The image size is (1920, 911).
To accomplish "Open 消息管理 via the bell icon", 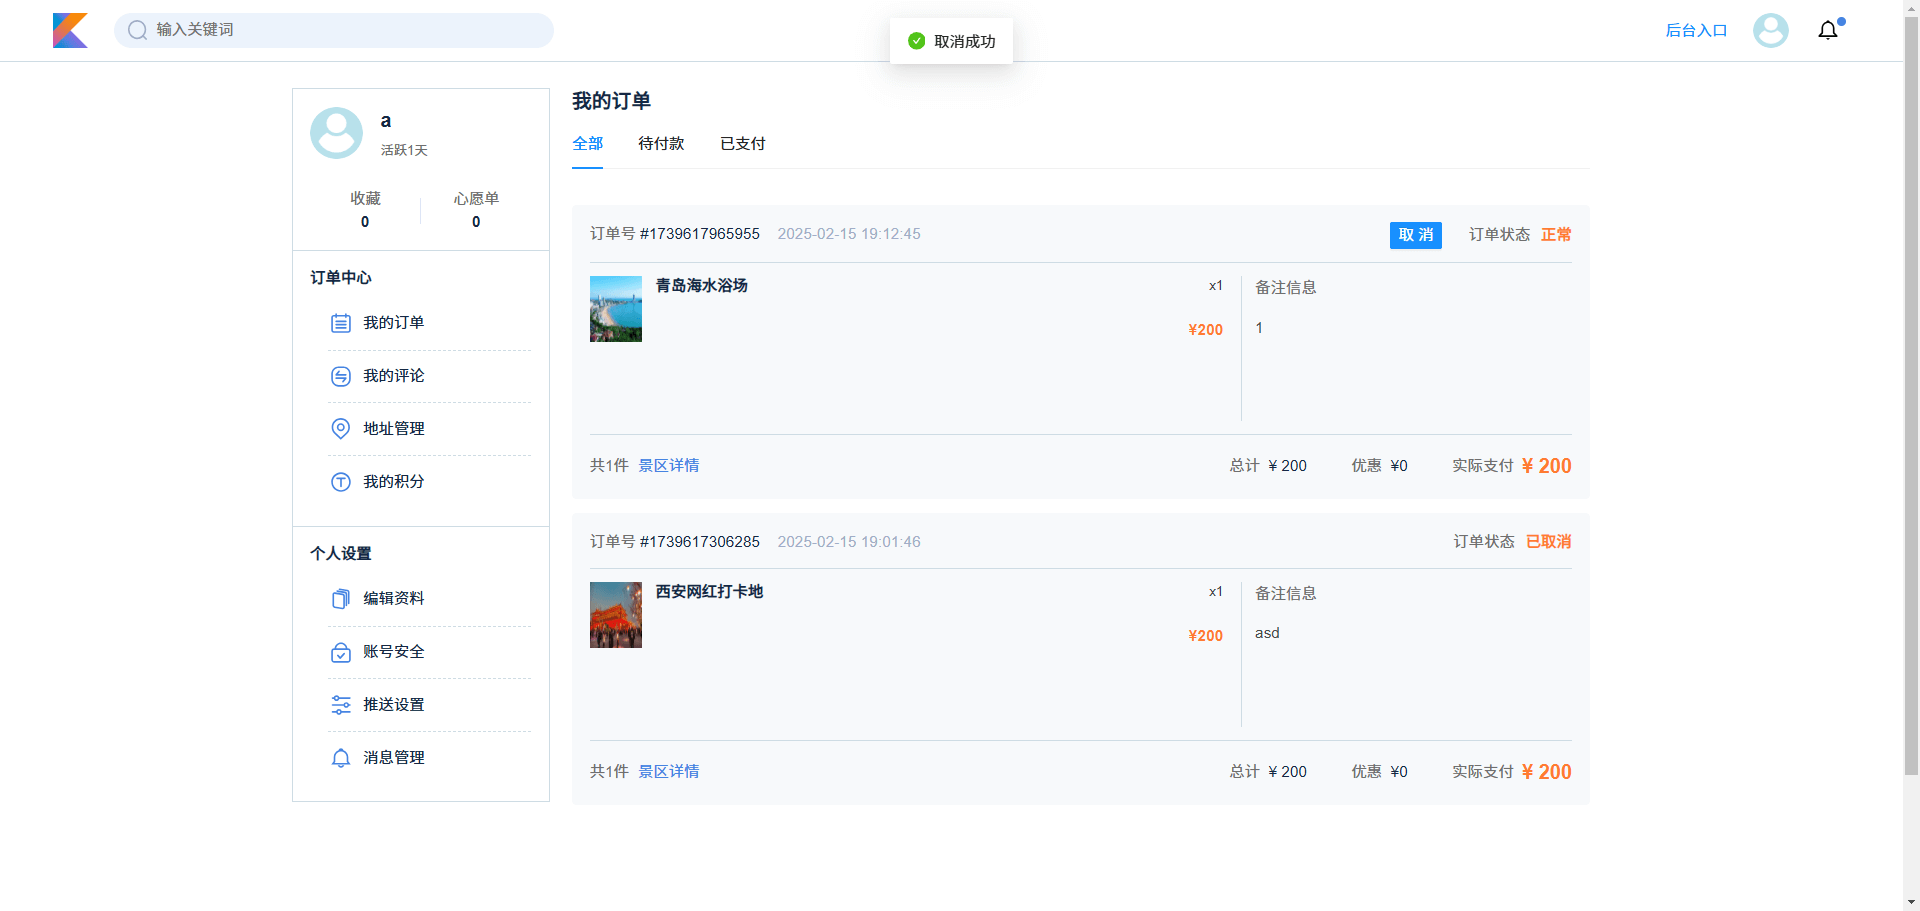I will [340, 757].
